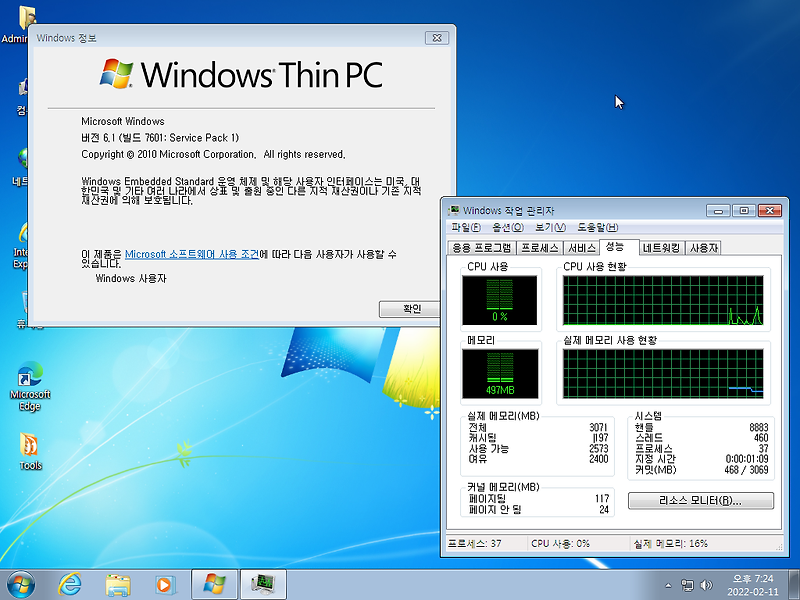Launch Internet Explorer from the taskbar

tap(69, 585)
